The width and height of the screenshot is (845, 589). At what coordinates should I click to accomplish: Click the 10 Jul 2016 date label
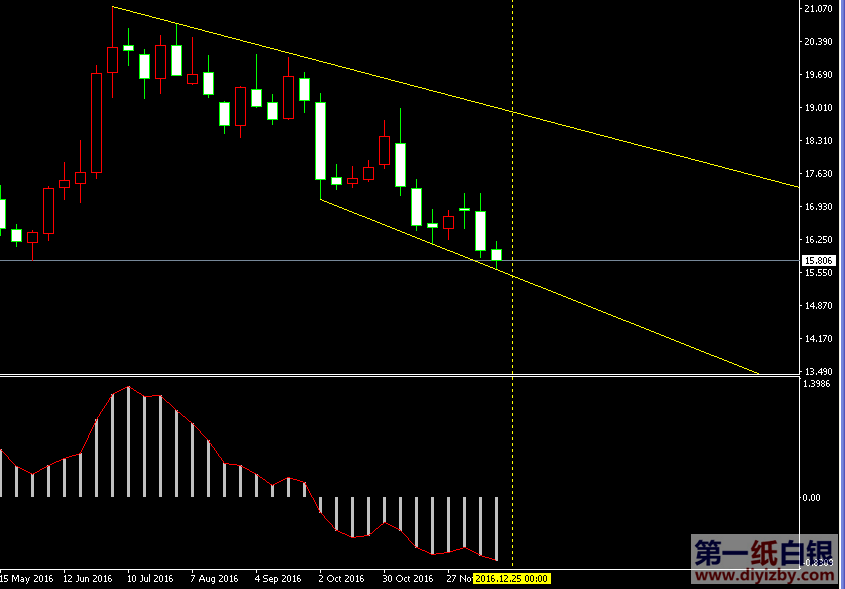tap(150, 579)
